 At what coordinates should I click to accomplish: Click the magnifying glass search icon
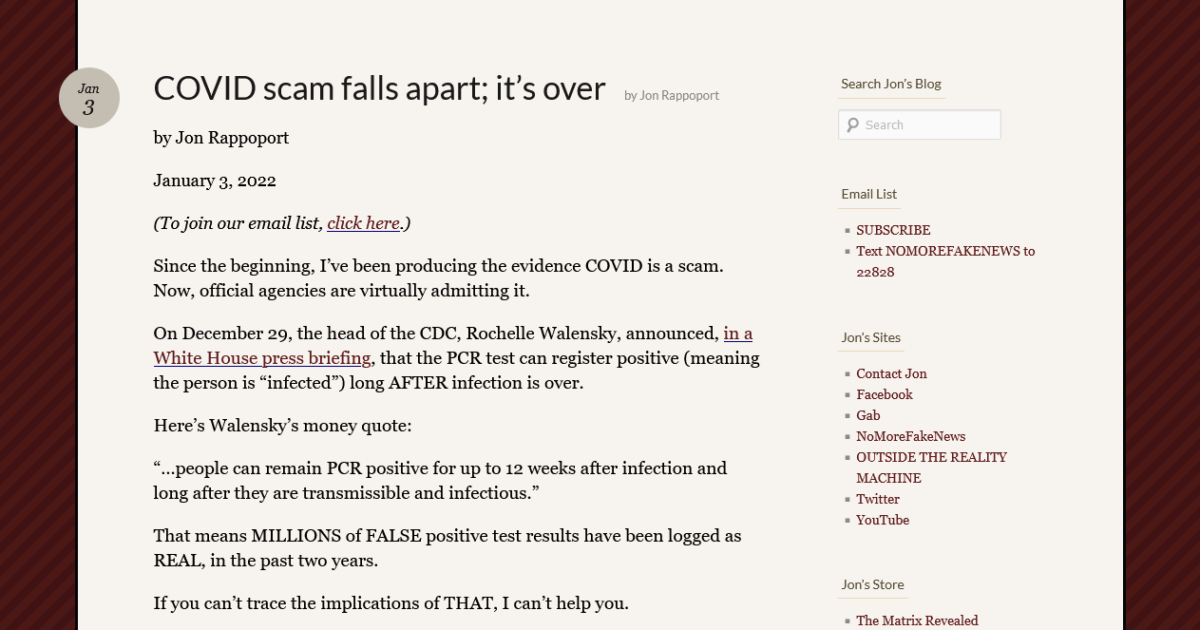(851, 124)
